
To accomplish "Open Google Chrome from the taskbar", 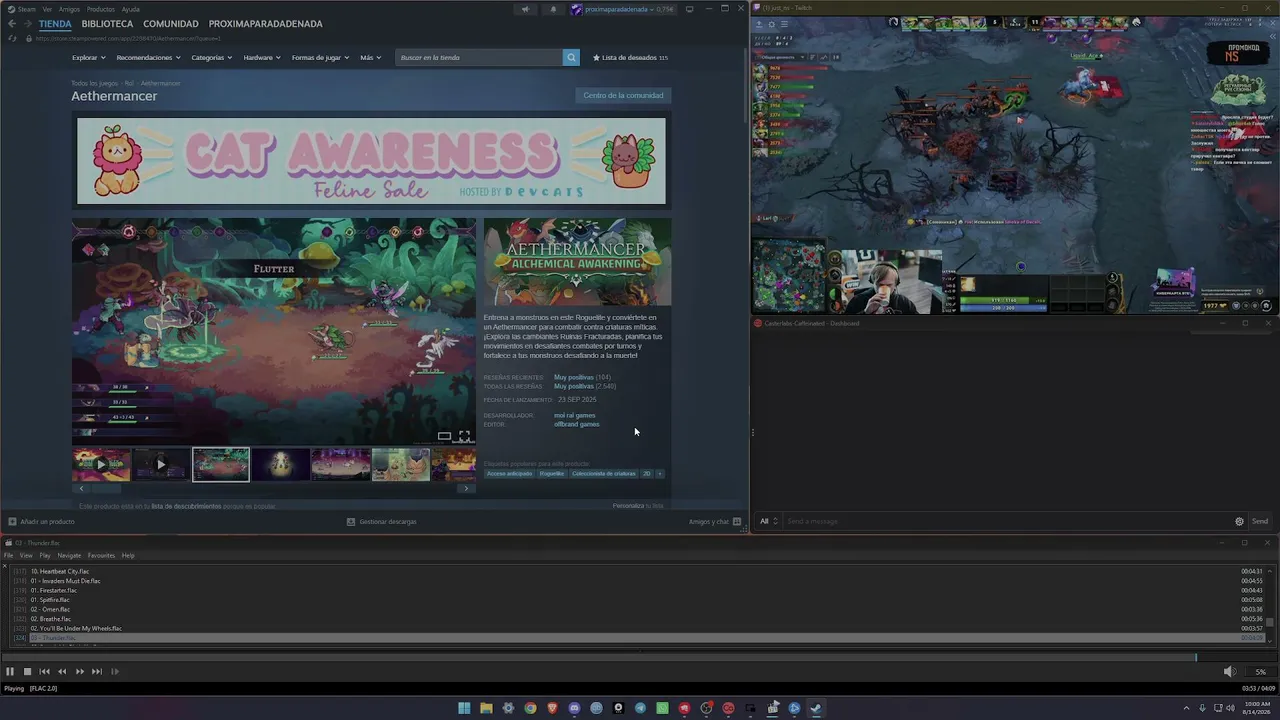I will [530, 708].
